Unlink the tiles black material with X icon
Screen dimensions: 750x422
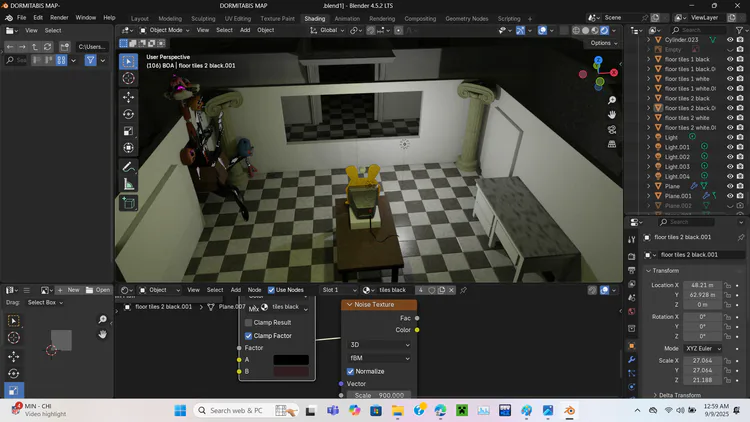pyautogui.click(x=451, y=290)
